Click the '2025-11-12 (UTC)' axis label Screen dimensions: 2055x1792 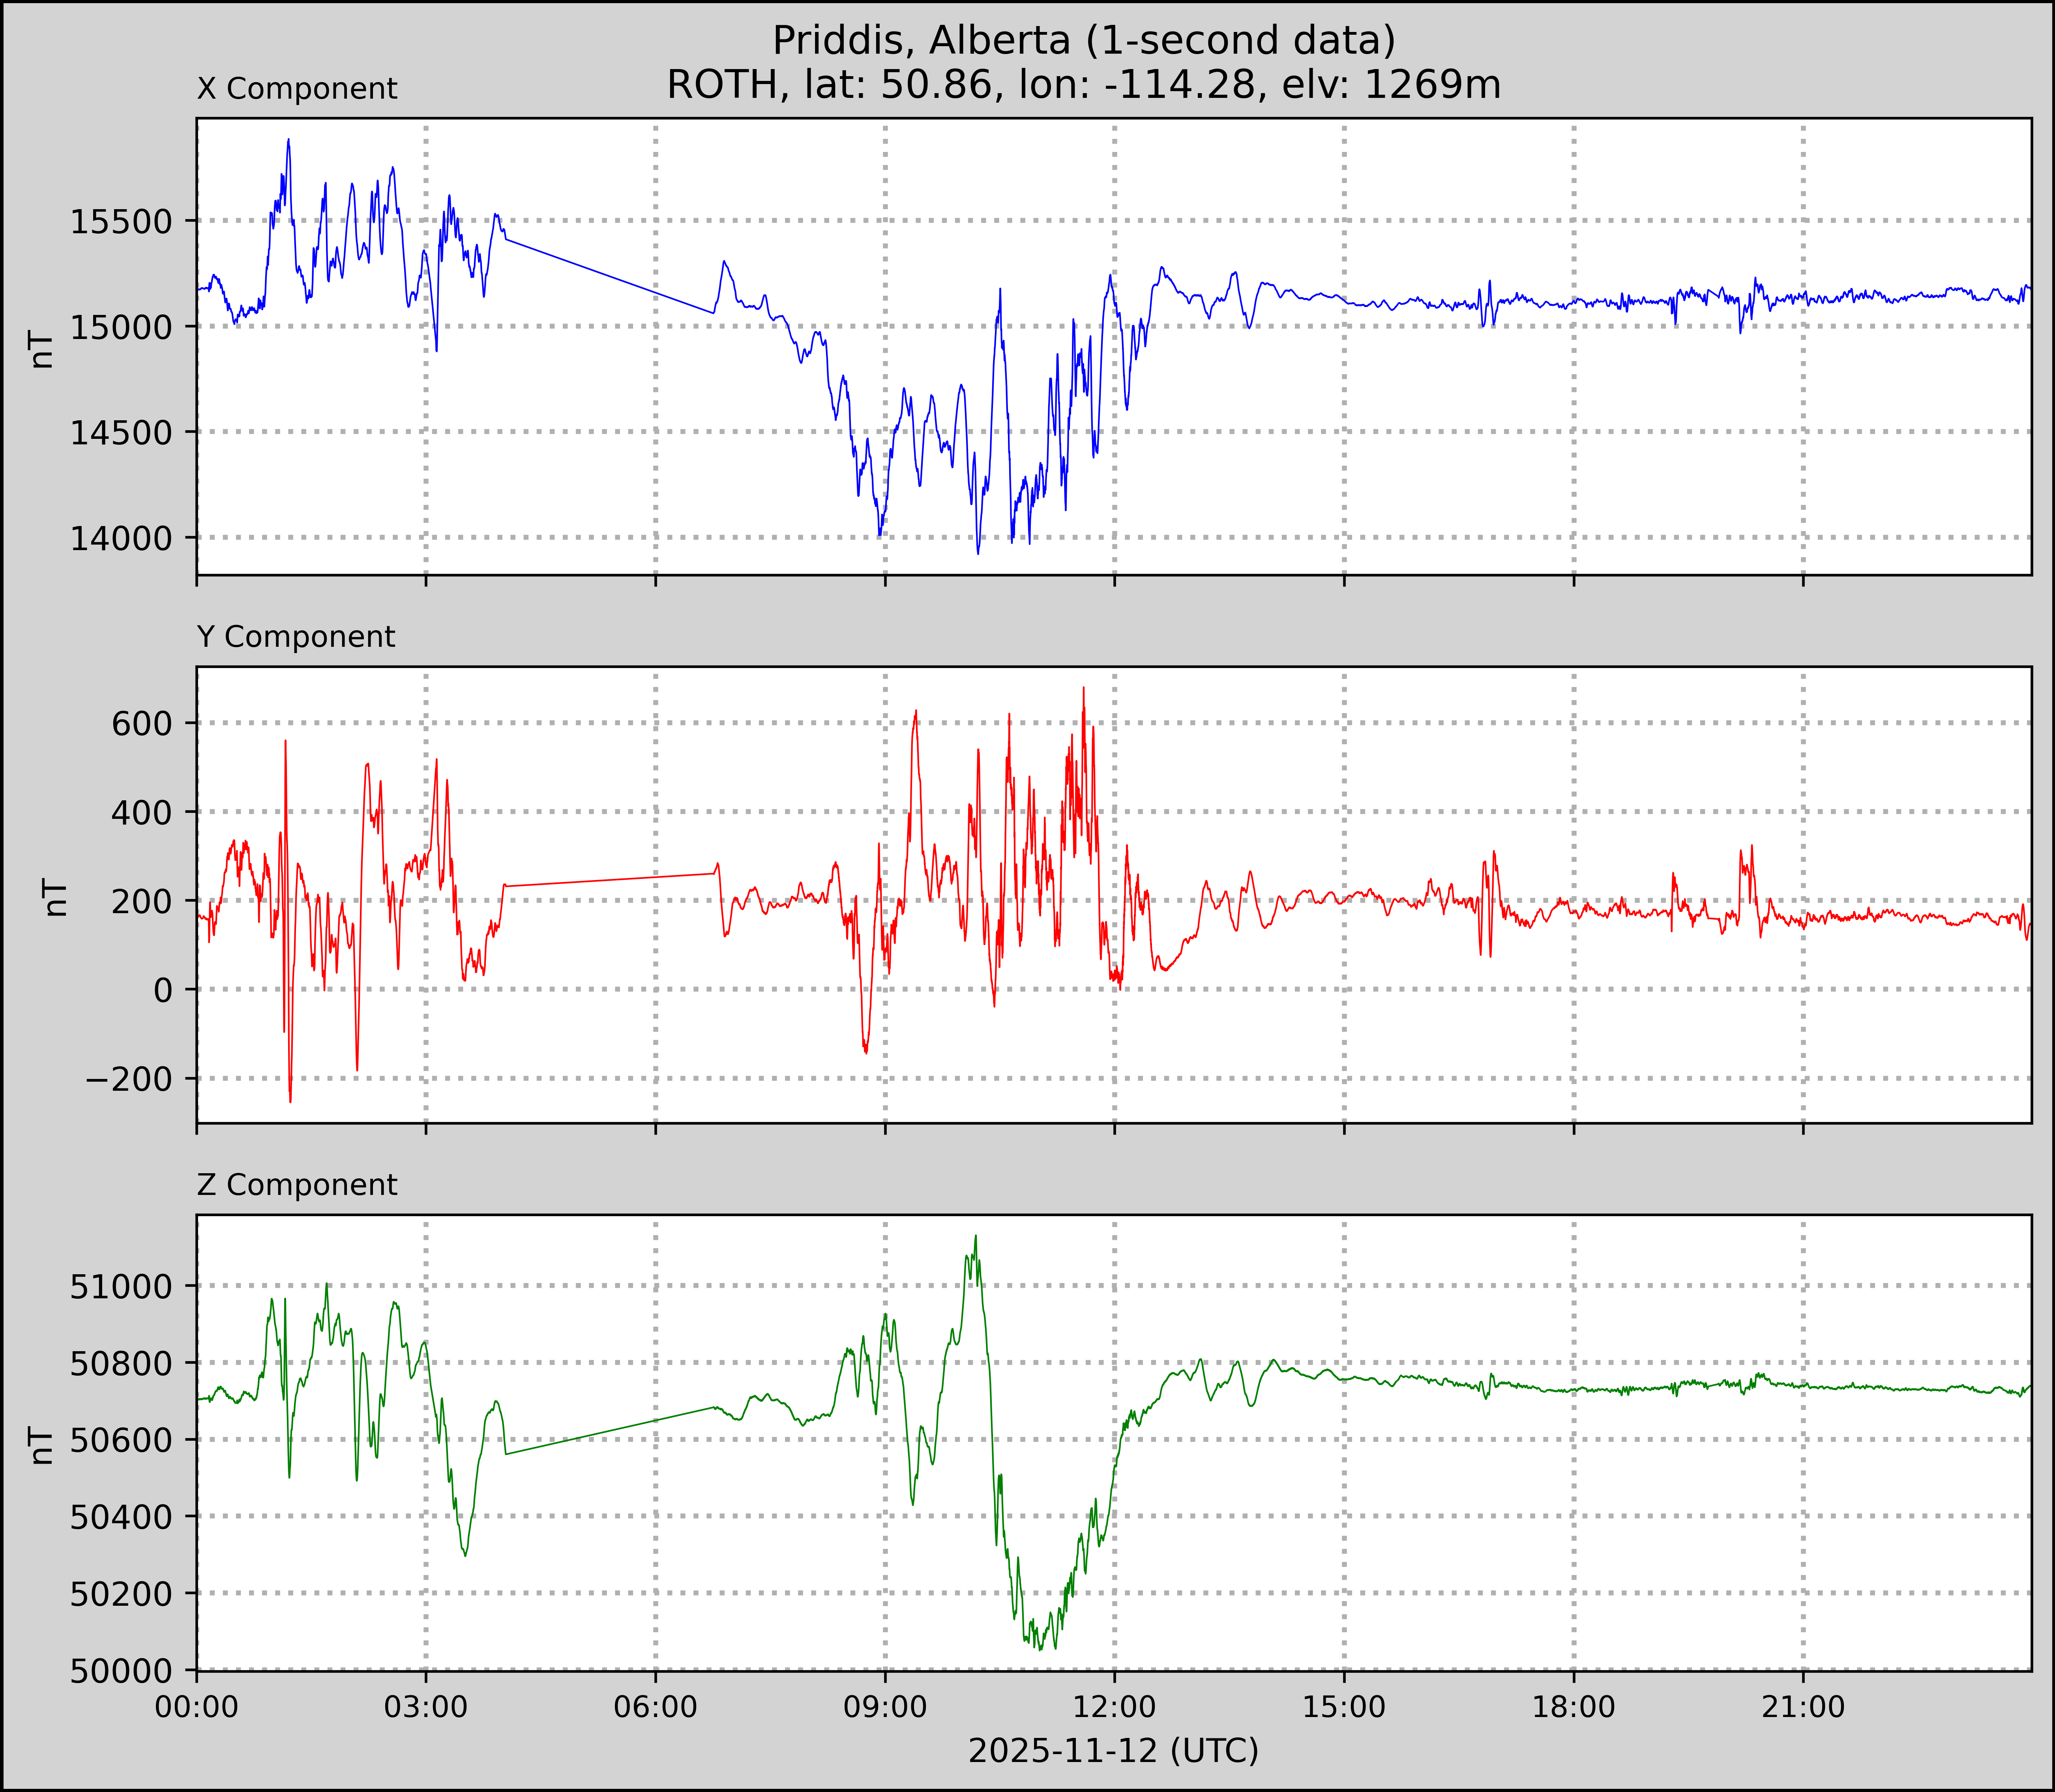point(1113,1750)
